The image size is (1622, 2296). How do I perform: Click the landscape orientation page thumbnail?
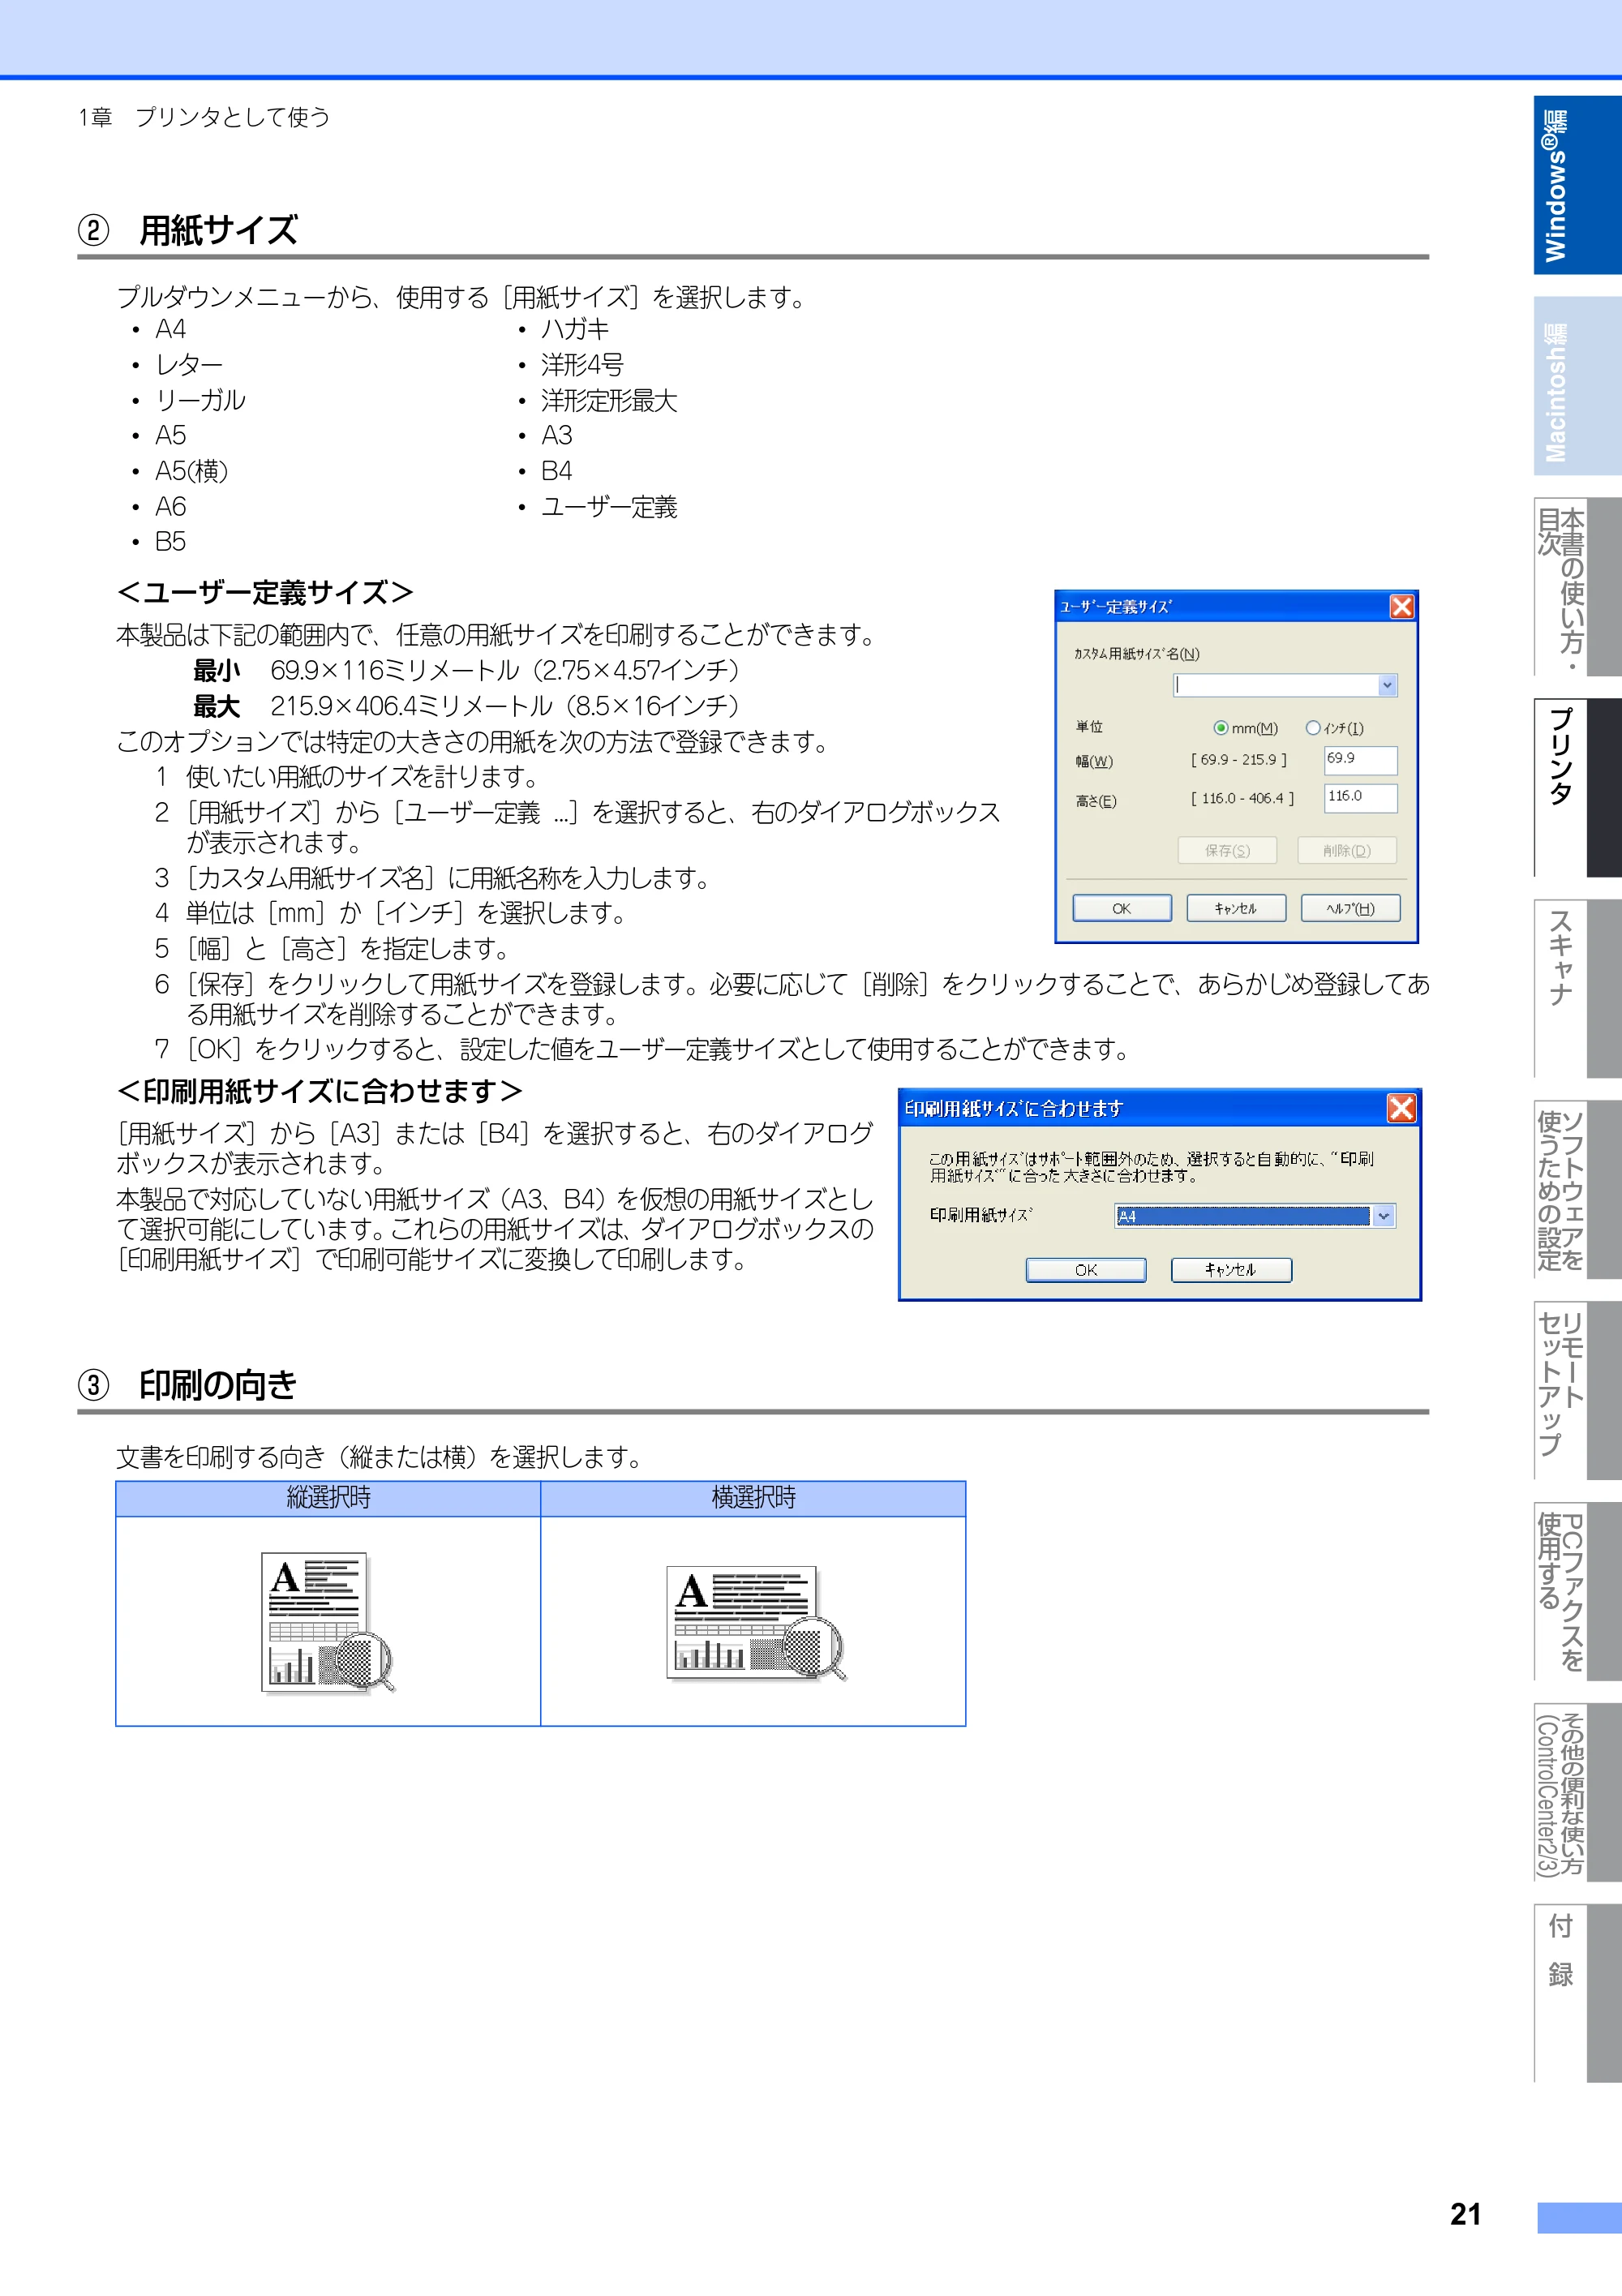(756, 1622)
